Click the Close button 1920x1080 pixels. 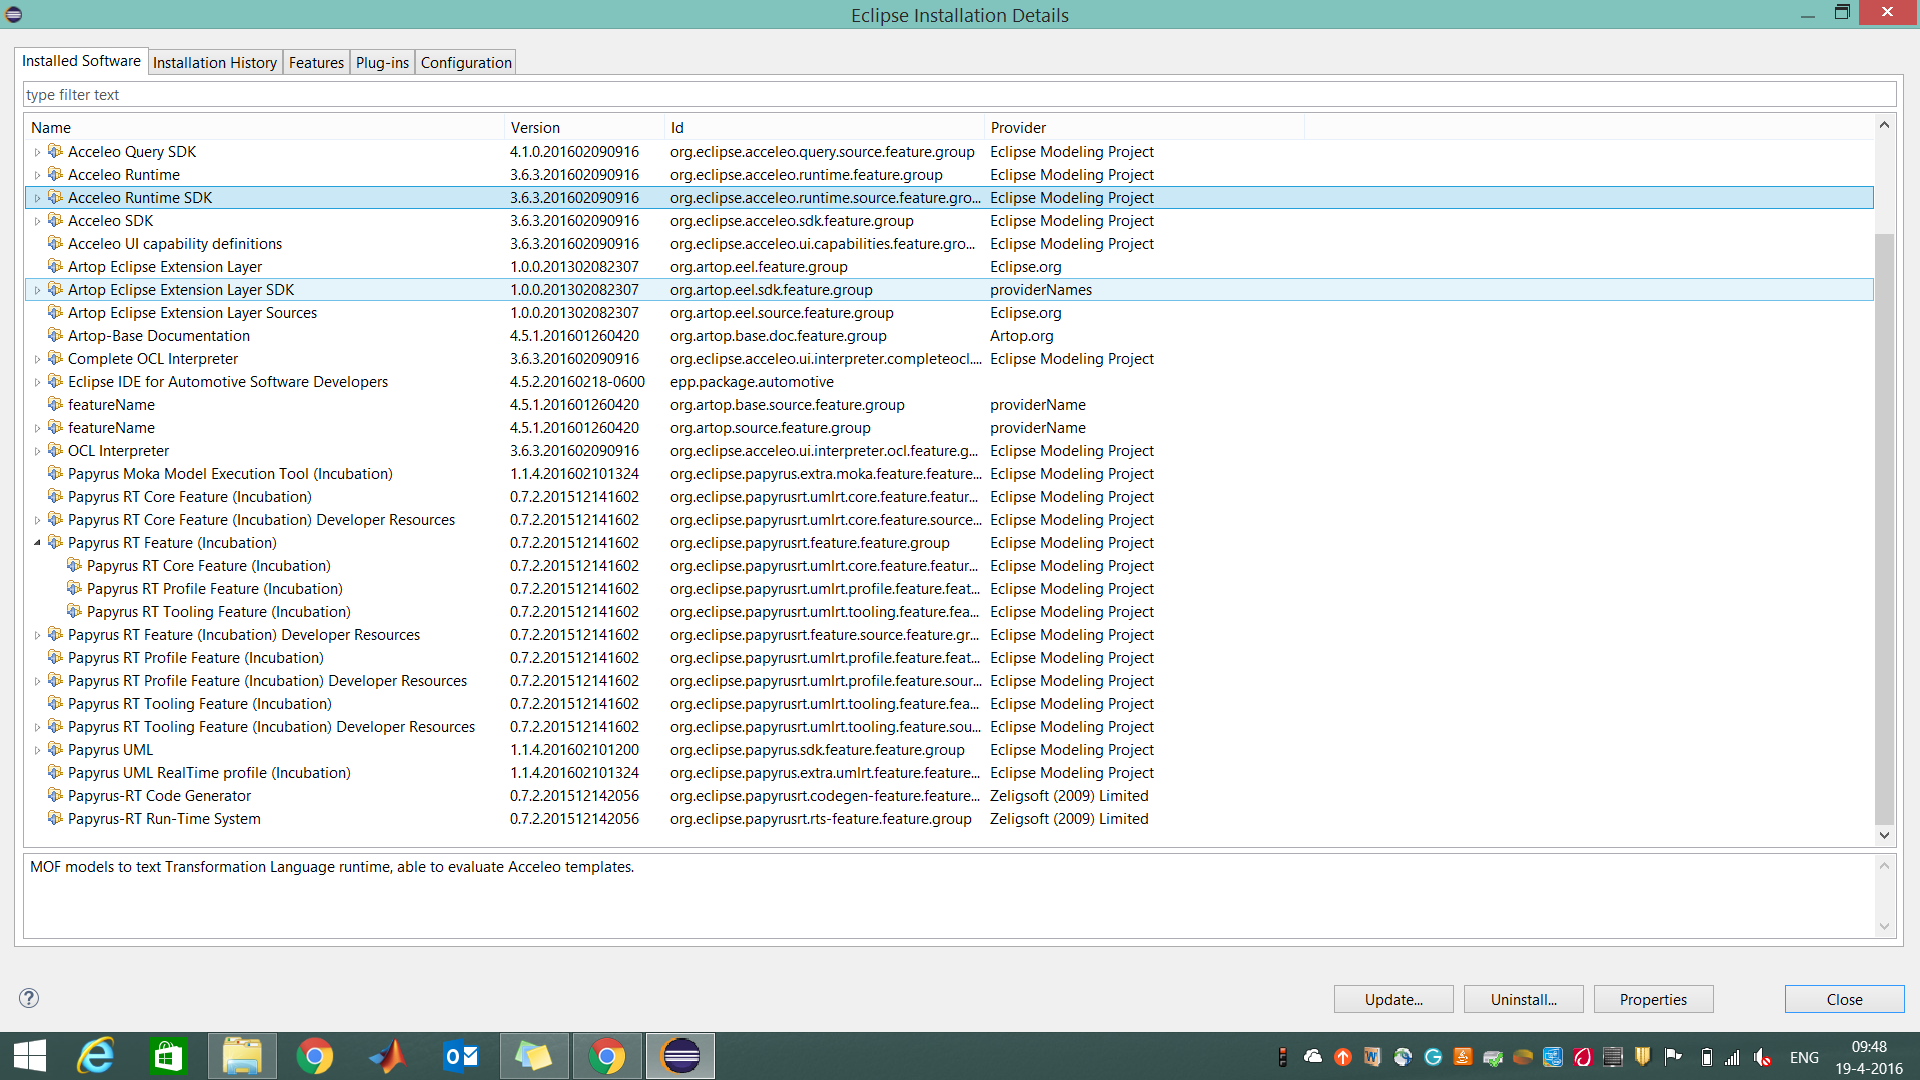click(1844, 999)
